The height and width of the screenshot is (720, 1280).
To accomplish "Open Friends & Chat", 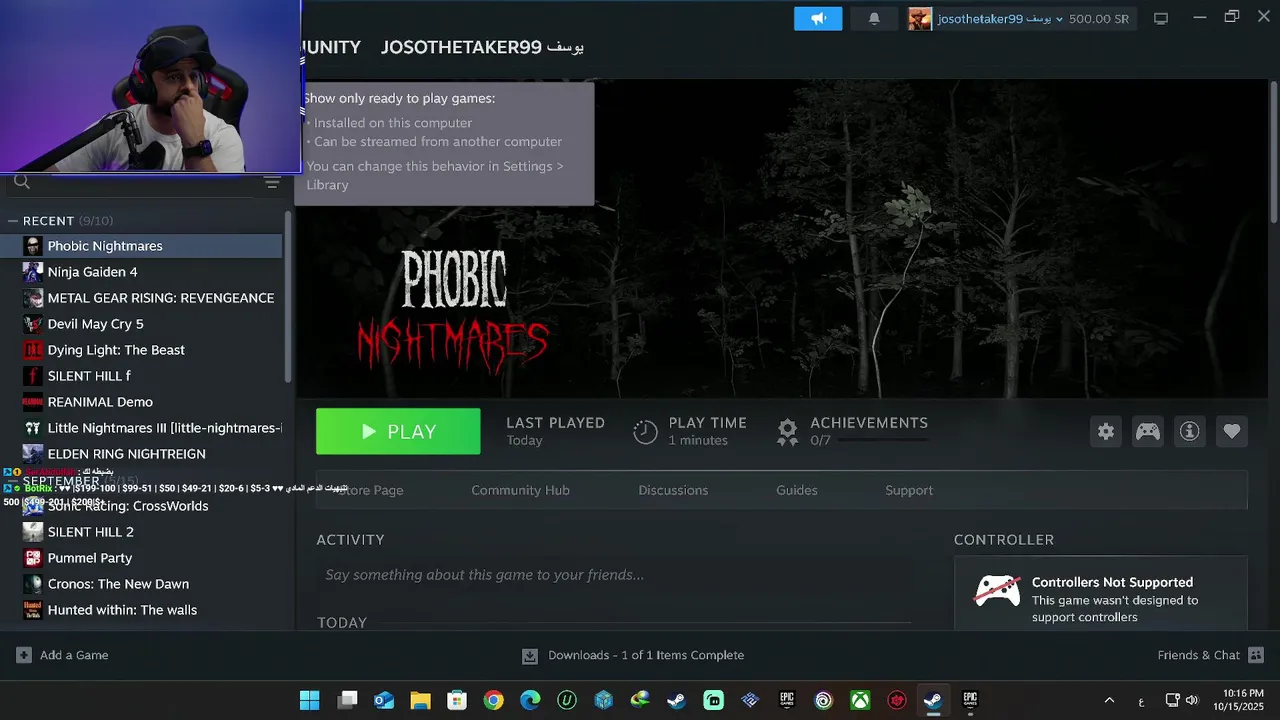I will 1210,655.
